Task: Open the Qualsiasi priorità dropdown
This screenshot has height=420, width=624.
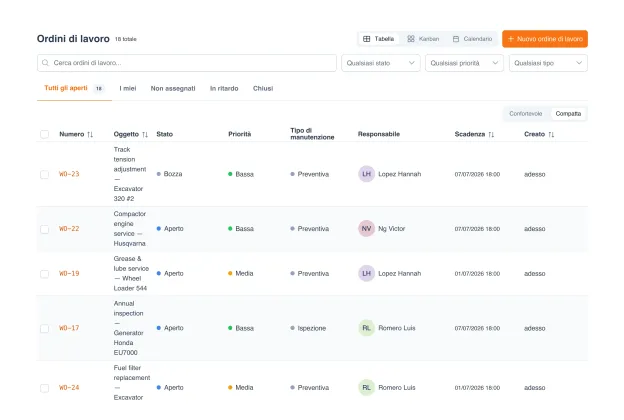Action: click(x=464, y=63)
